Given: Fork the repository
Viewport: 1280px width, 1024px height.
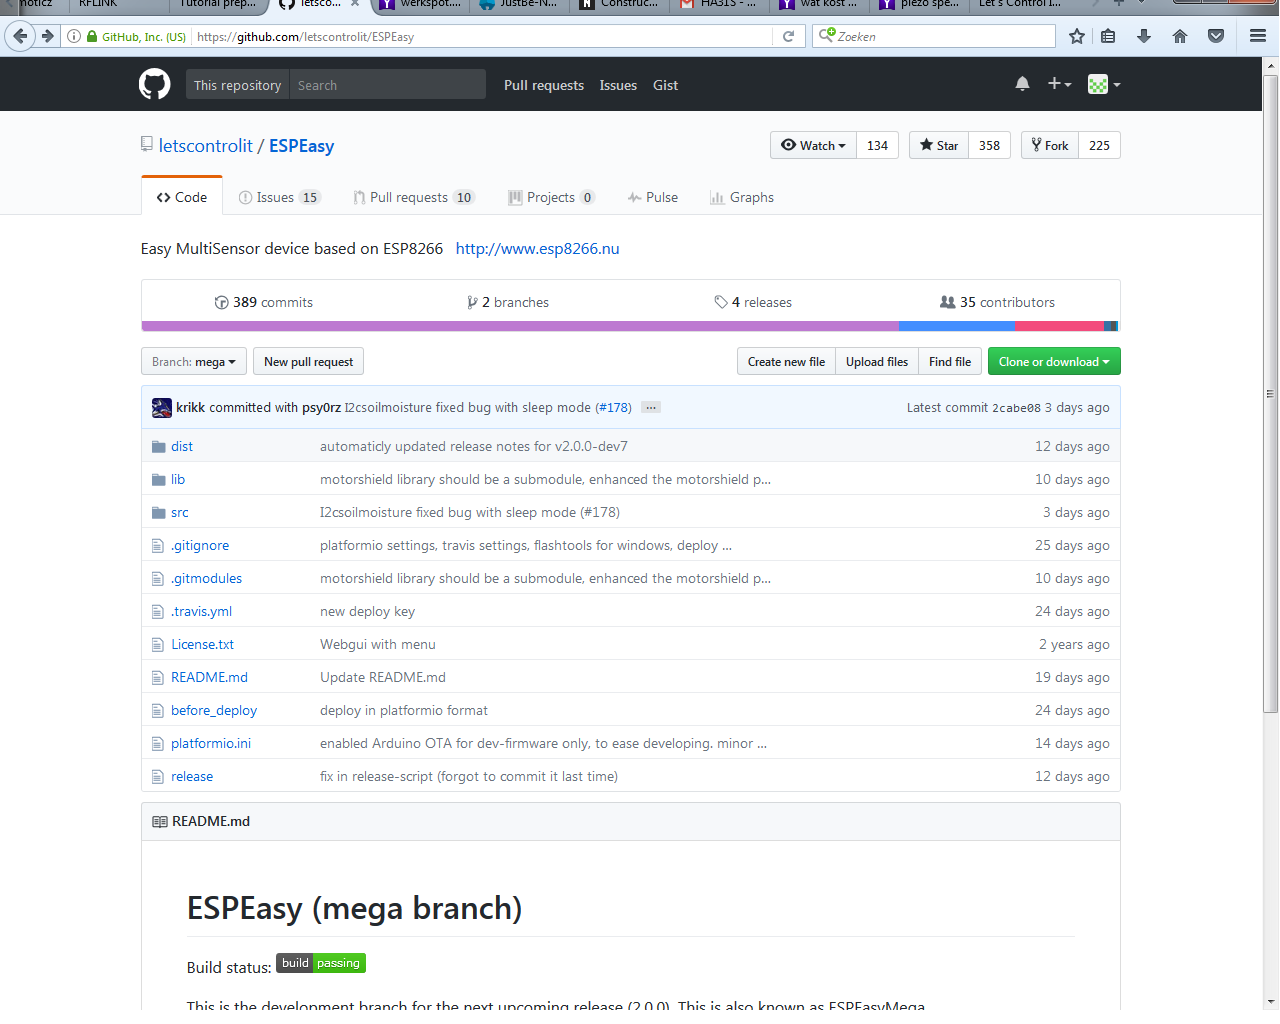Looking at the screenshot, I should point(1050,145).
